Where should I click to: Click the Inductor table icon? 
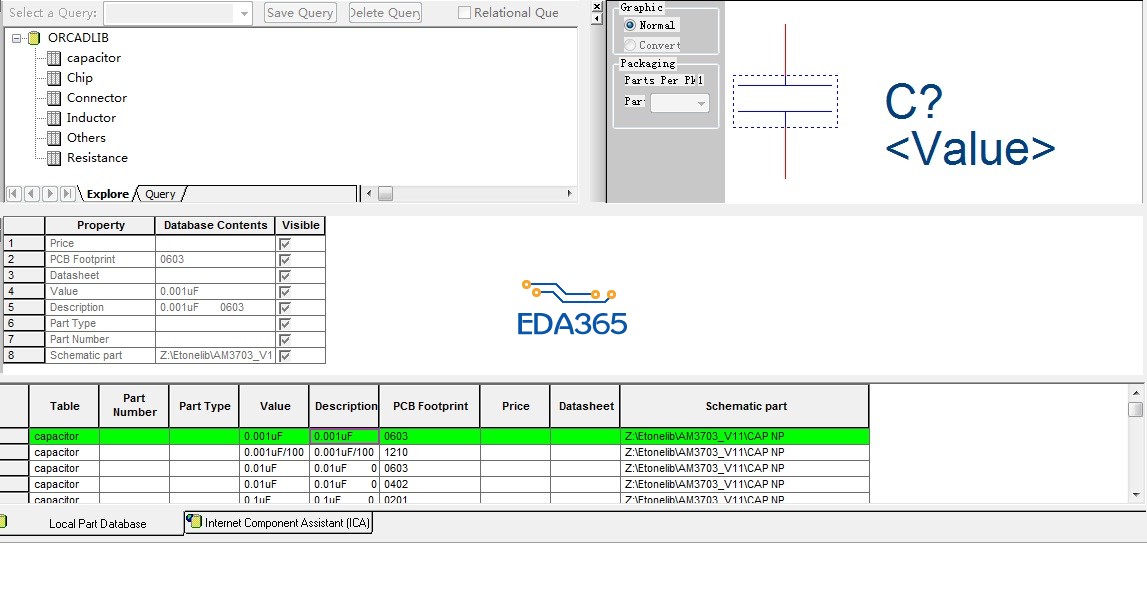[53, 118]
